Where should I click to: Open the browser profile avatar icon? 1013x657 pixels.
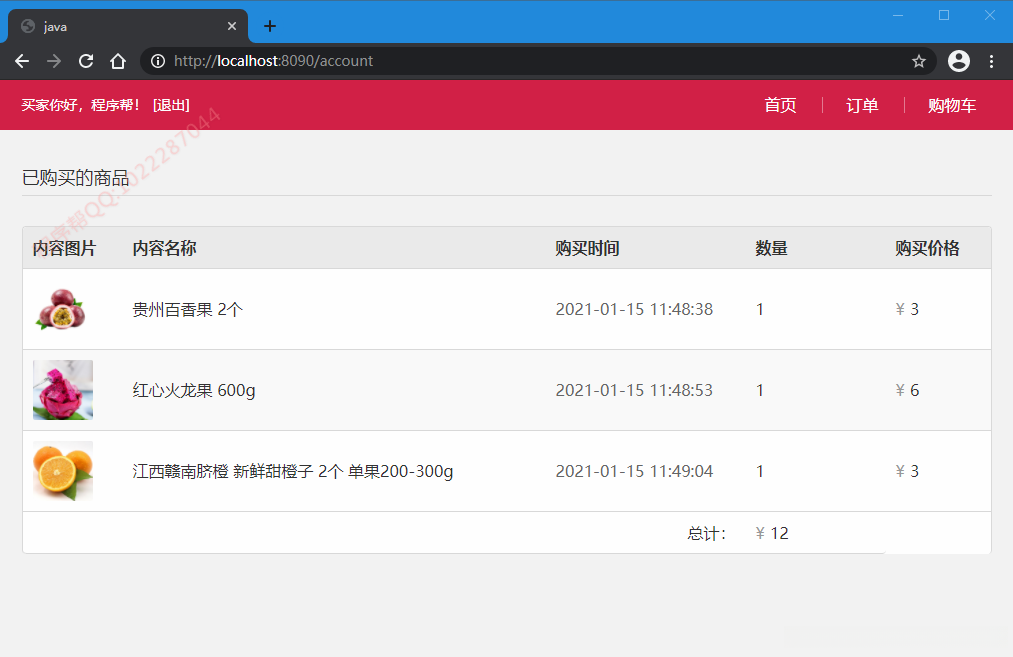[959, 61]
